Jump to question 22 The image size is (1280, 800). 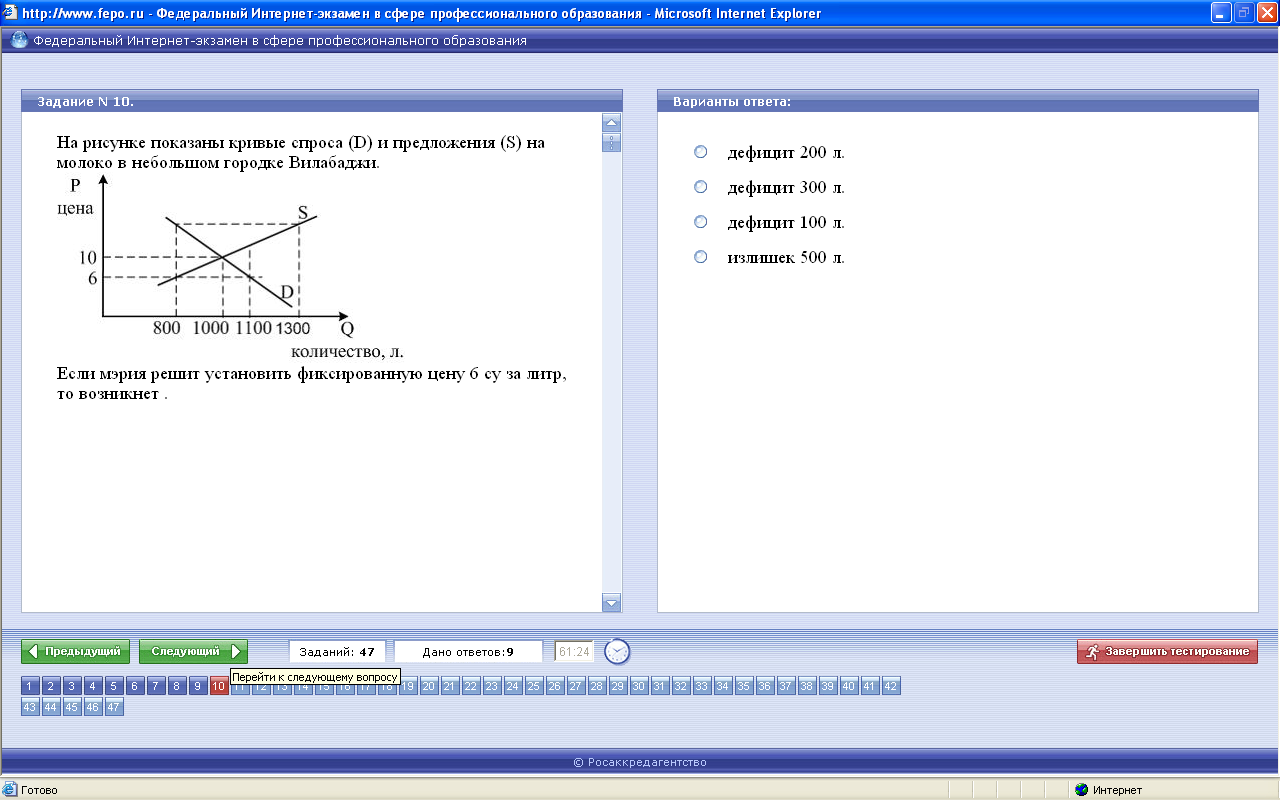[471, 686]
